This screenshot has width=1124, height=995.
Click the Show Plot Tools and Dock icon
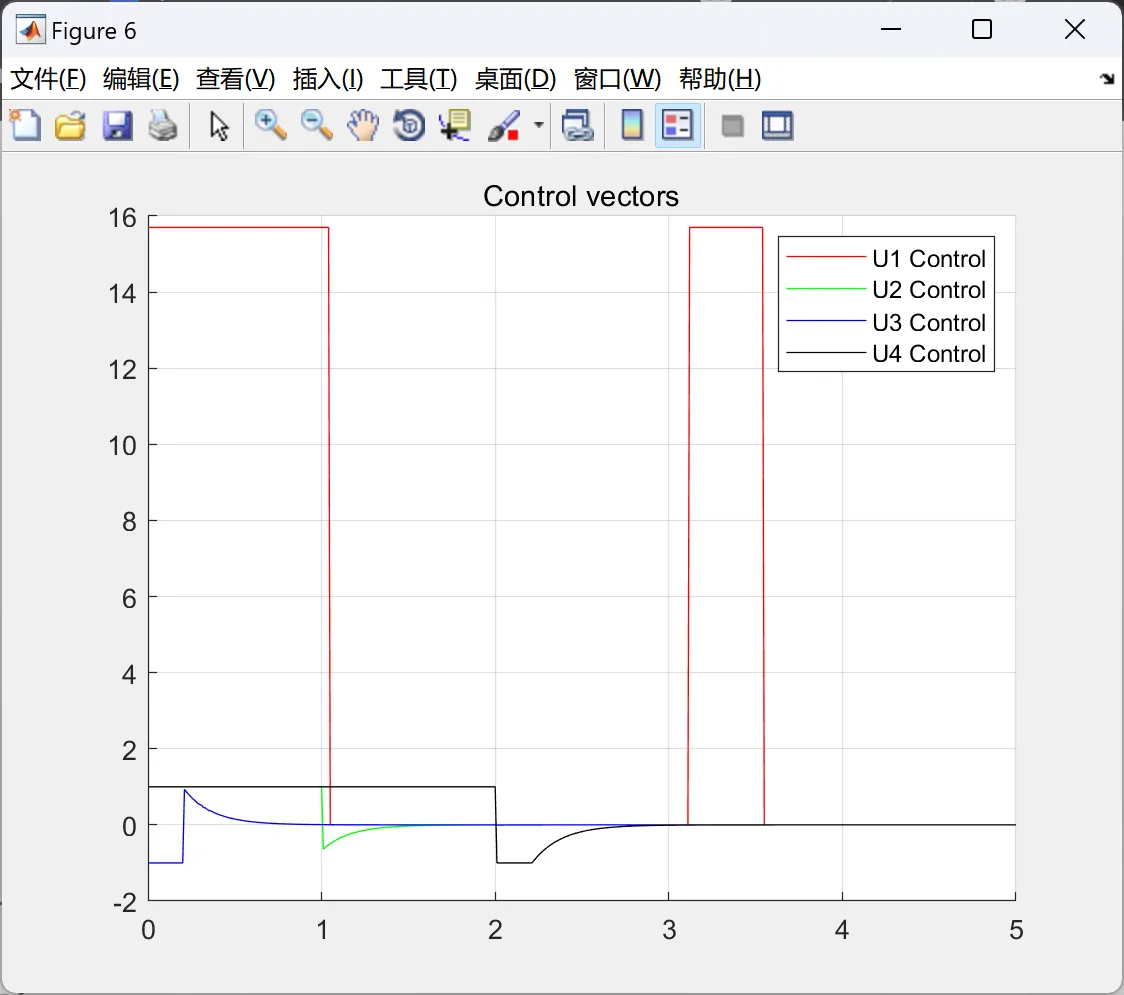777,126
